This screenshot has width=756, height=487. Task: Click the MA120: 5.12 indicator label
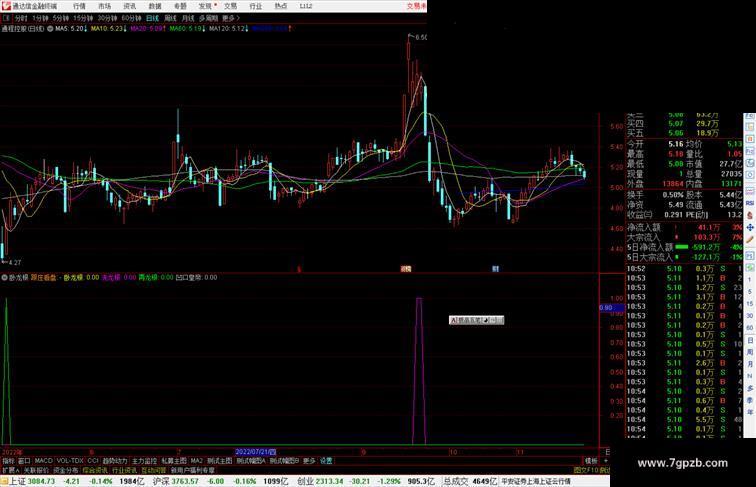(x=228, y=29)
